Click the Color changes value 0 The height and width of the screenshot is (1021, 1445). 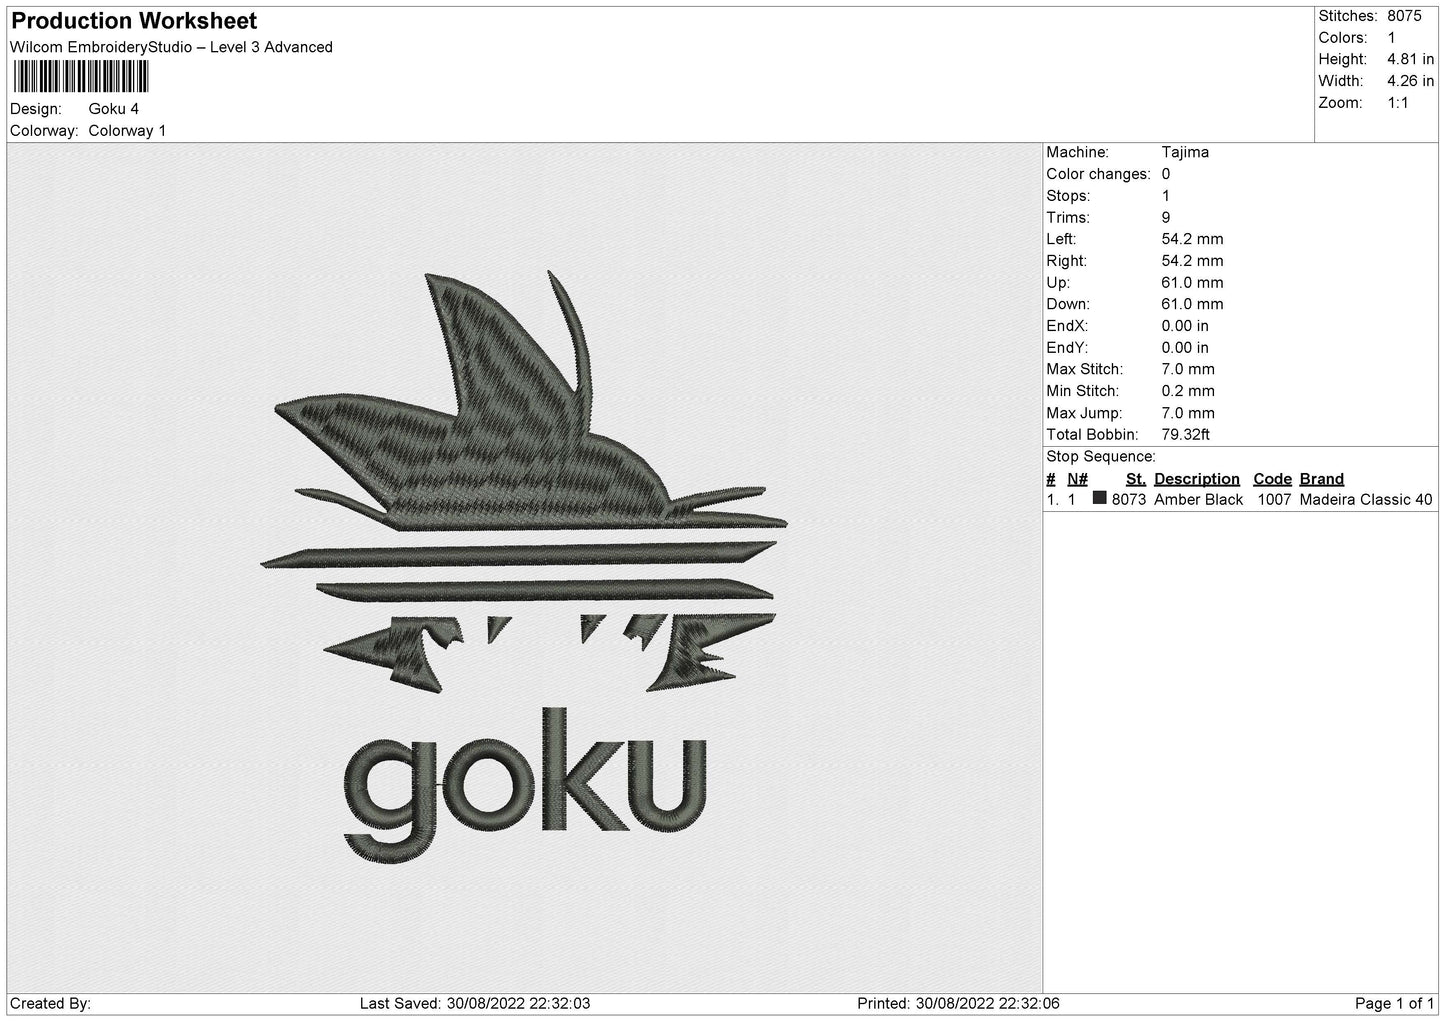1166,174
